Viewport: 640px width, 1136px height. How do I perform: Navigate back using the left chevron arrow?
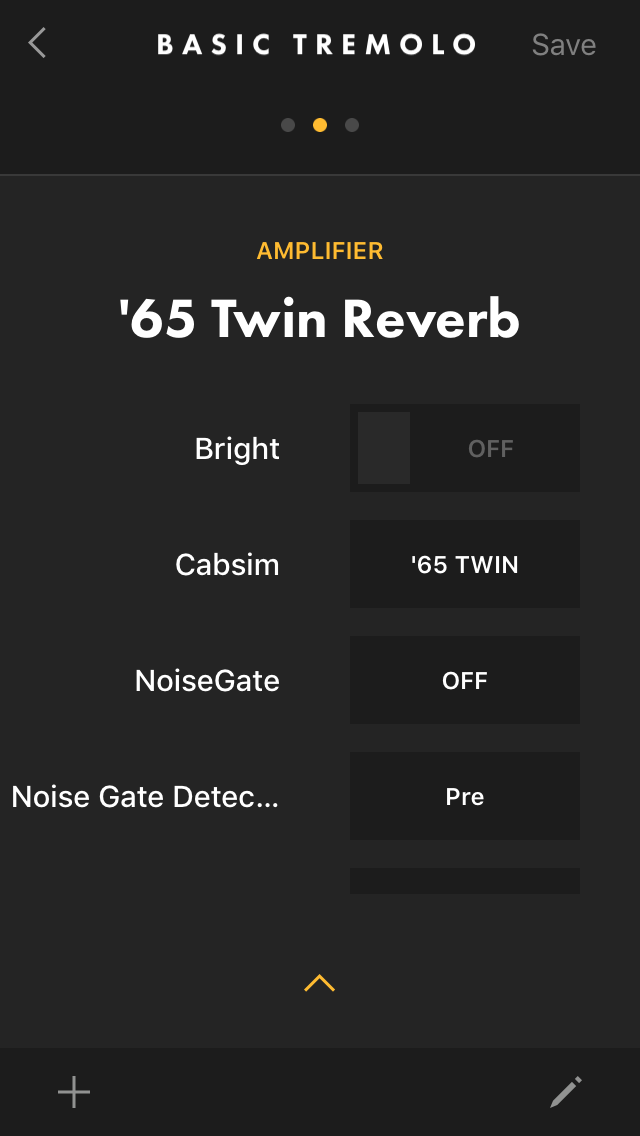(36, 43)
